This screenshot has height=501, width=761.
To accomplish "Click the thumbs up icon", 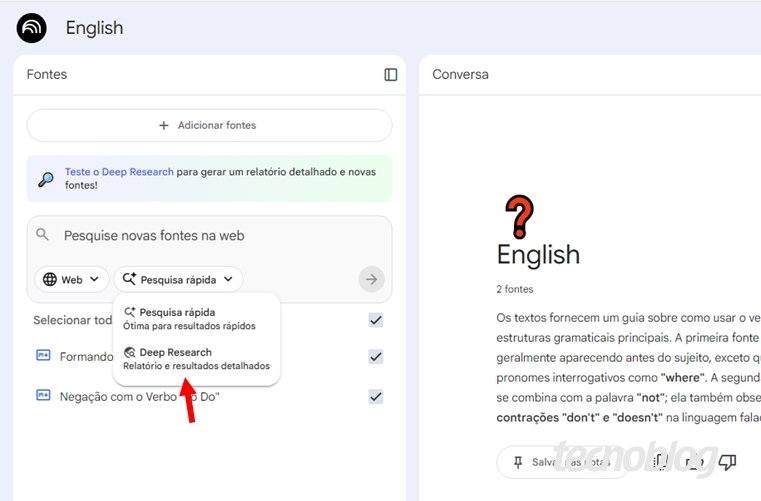I will 693,462.
